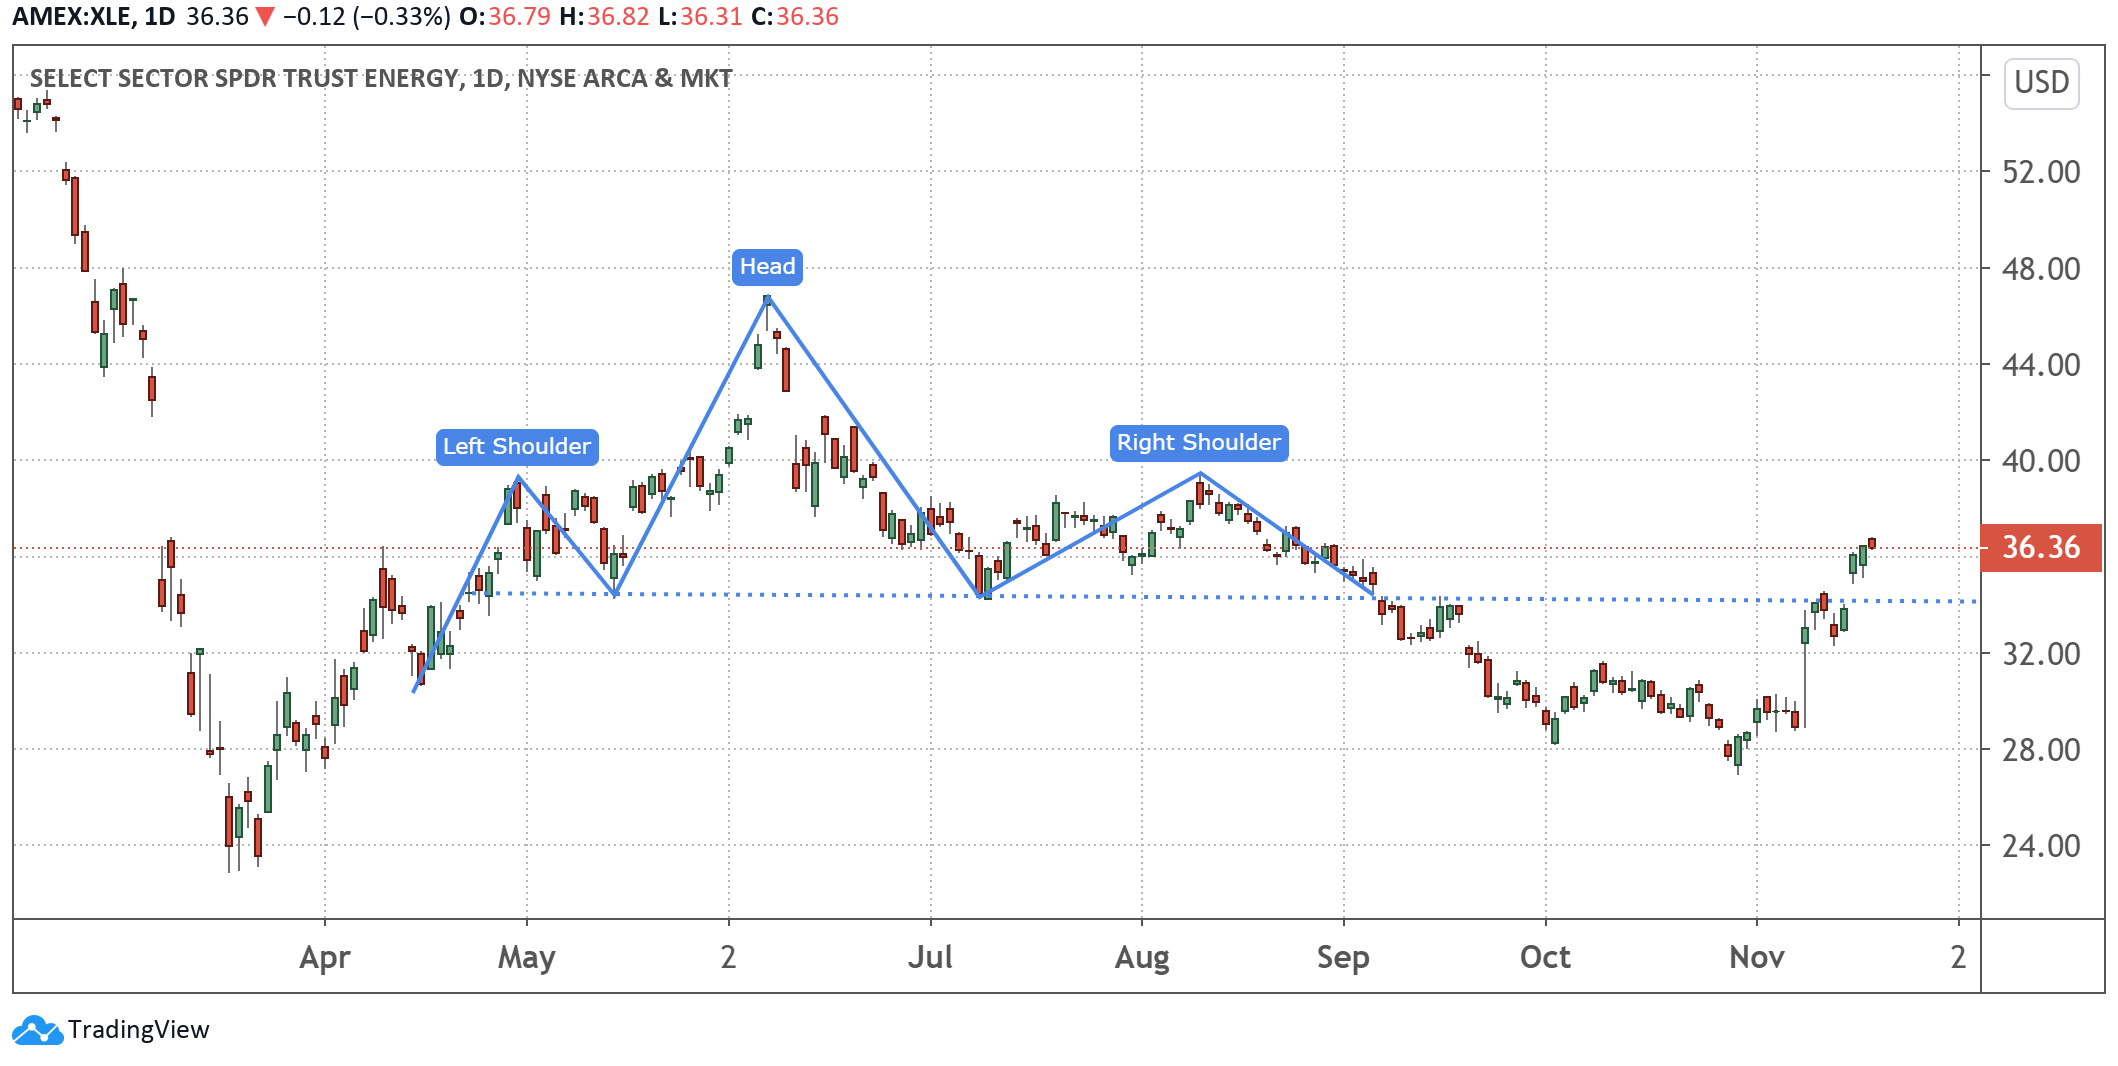Click the Jul label on the time axis

[930, 958]
